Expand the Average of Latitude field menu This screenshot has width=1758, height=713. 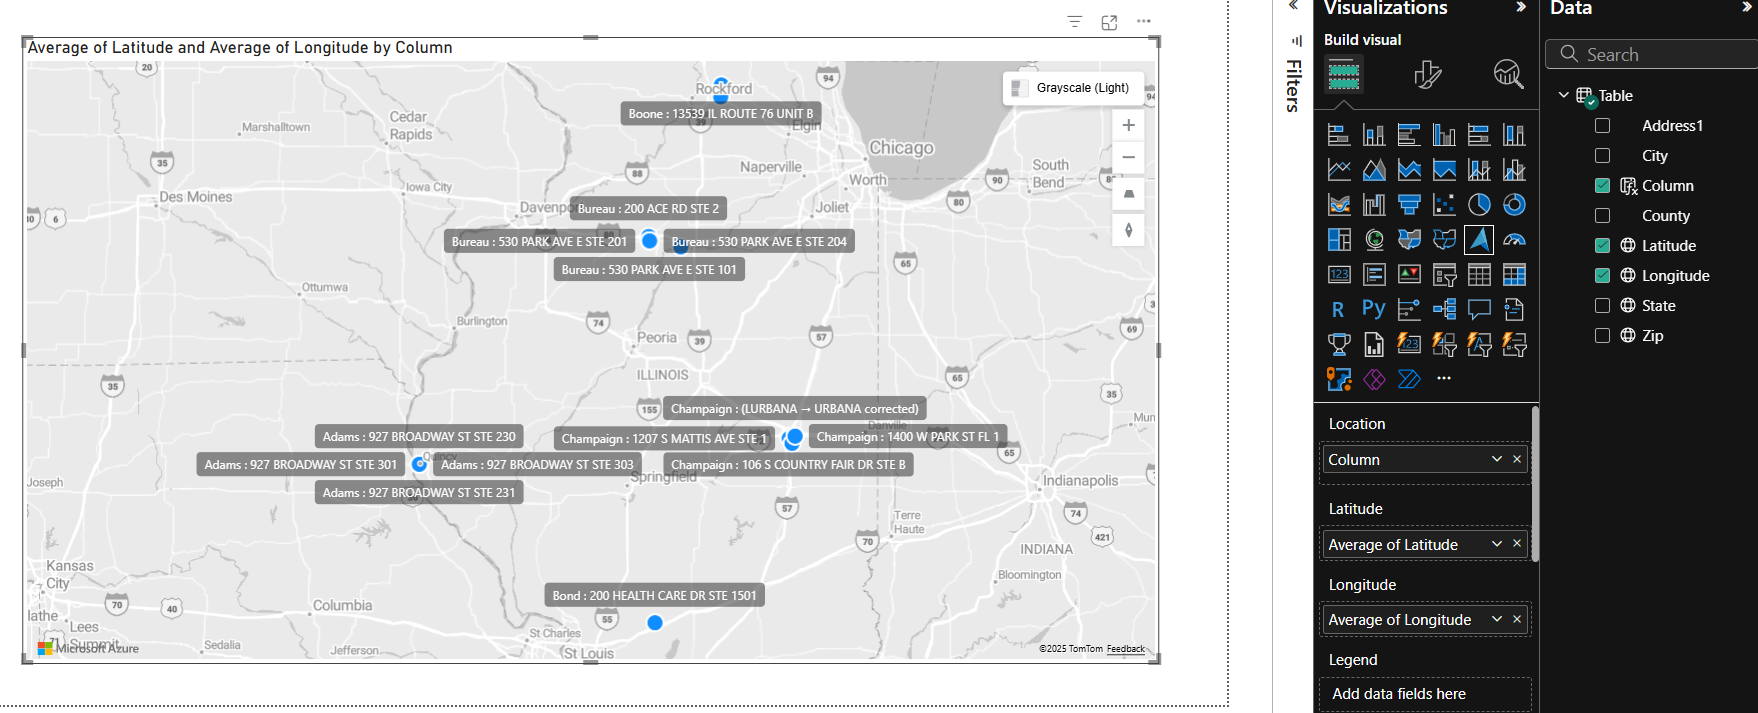coord(1497,544)
